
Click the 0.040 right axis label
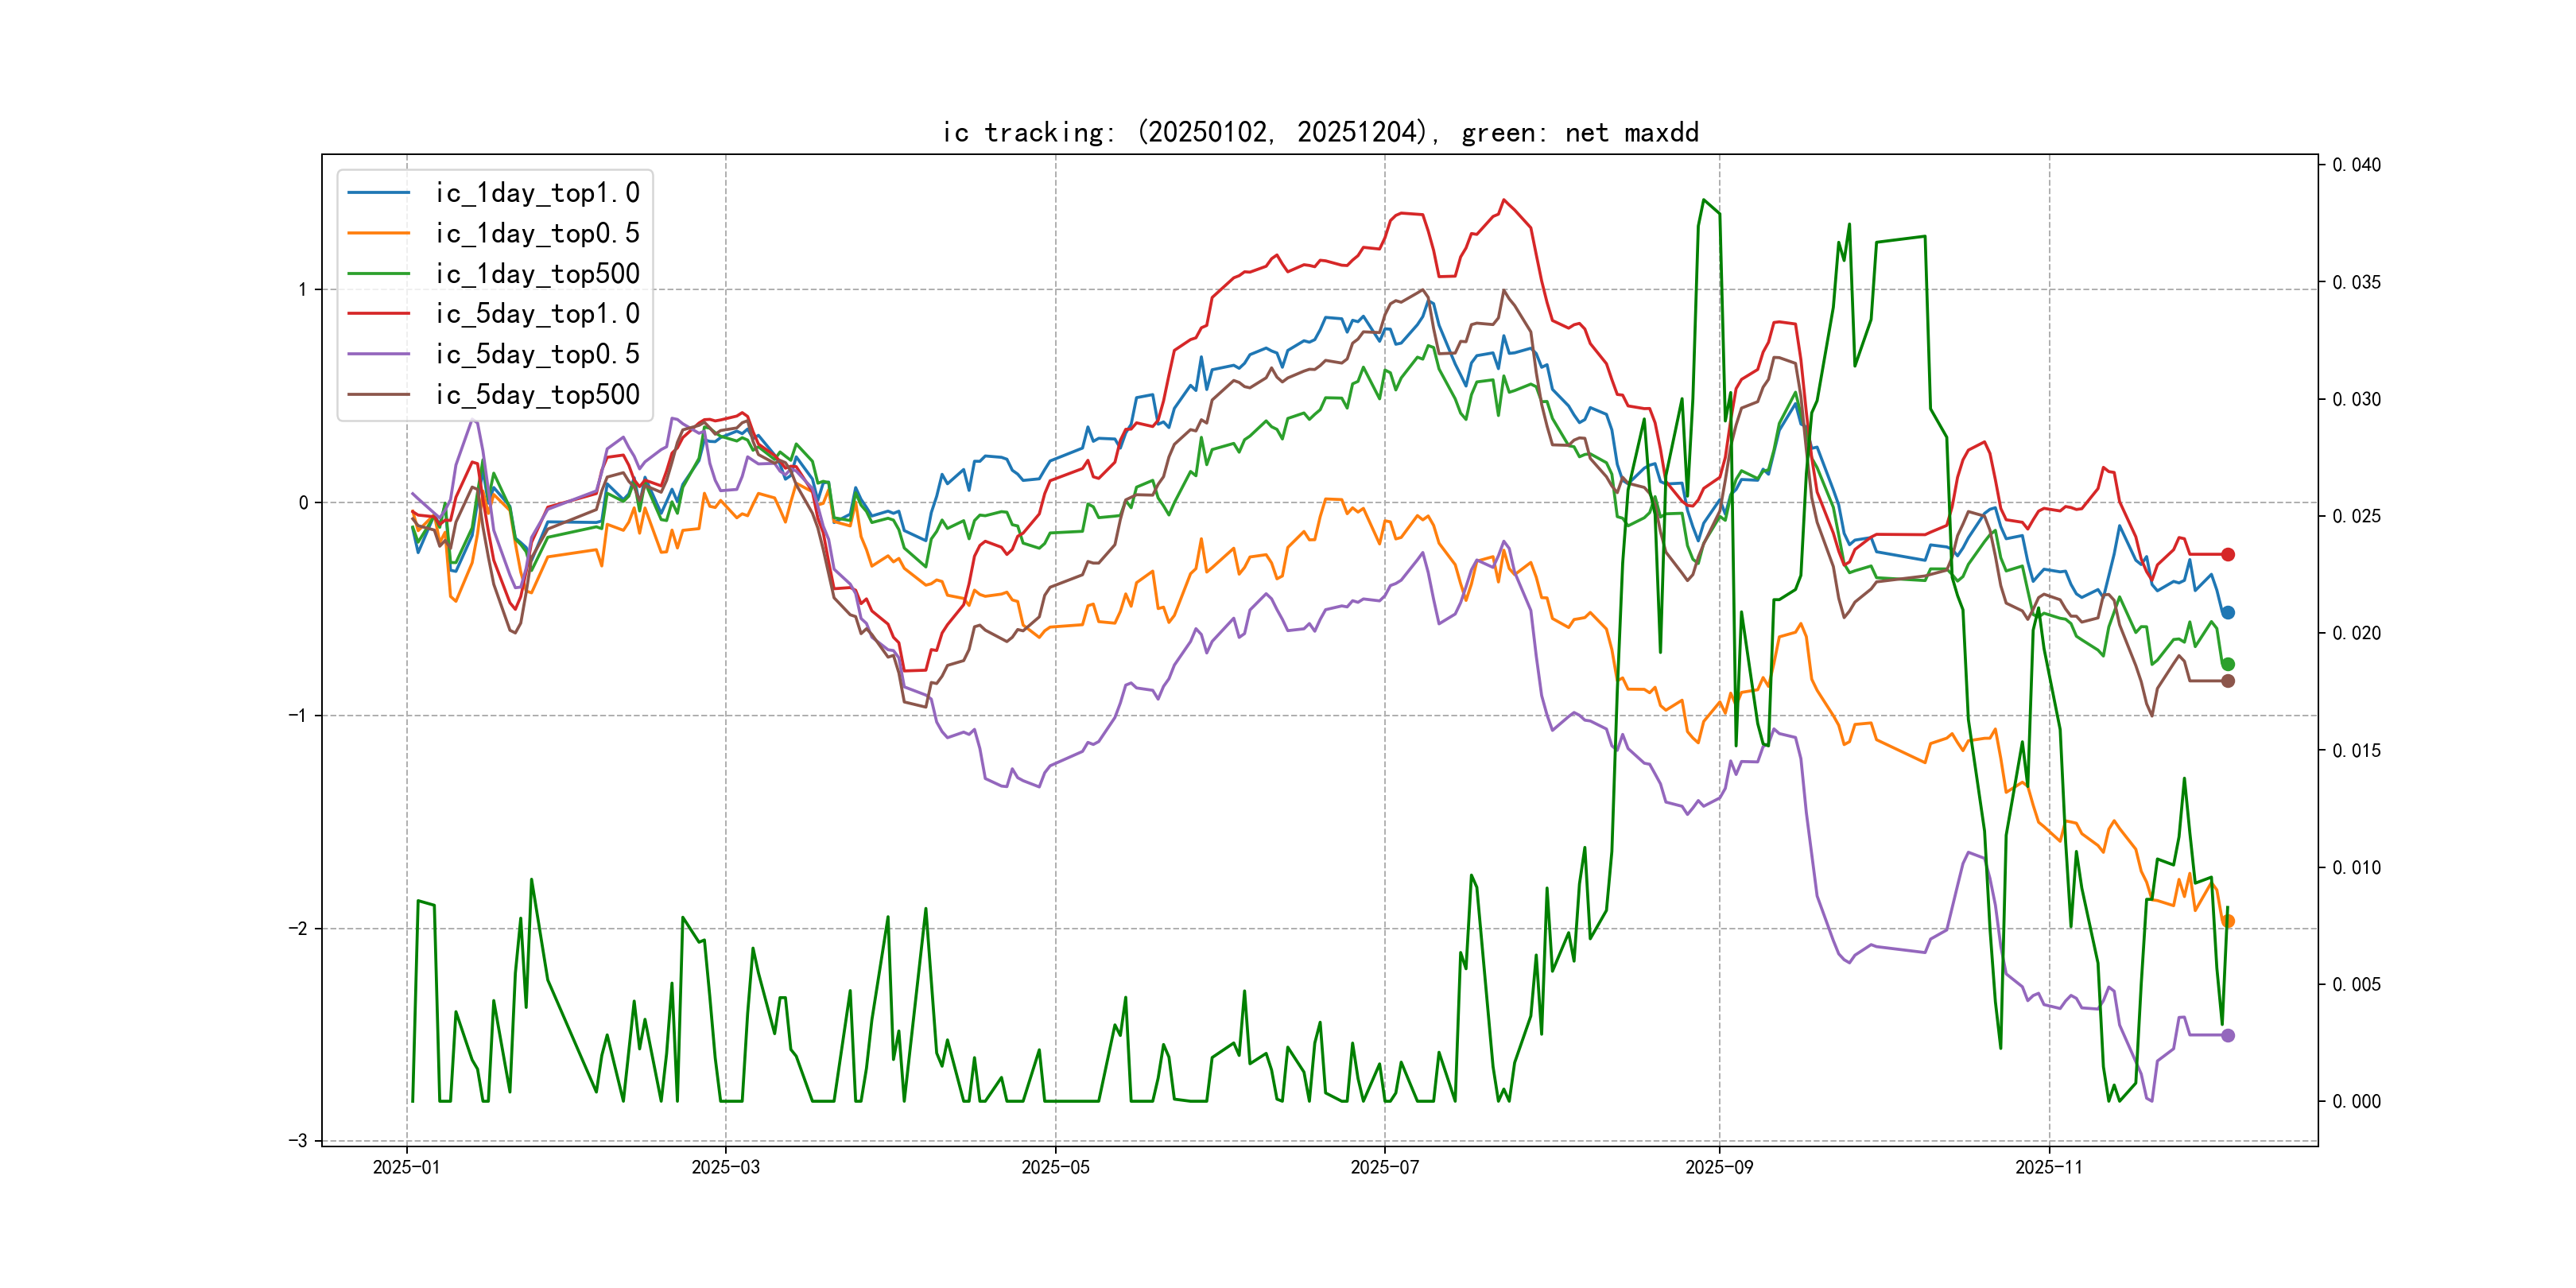(2356, 165)
